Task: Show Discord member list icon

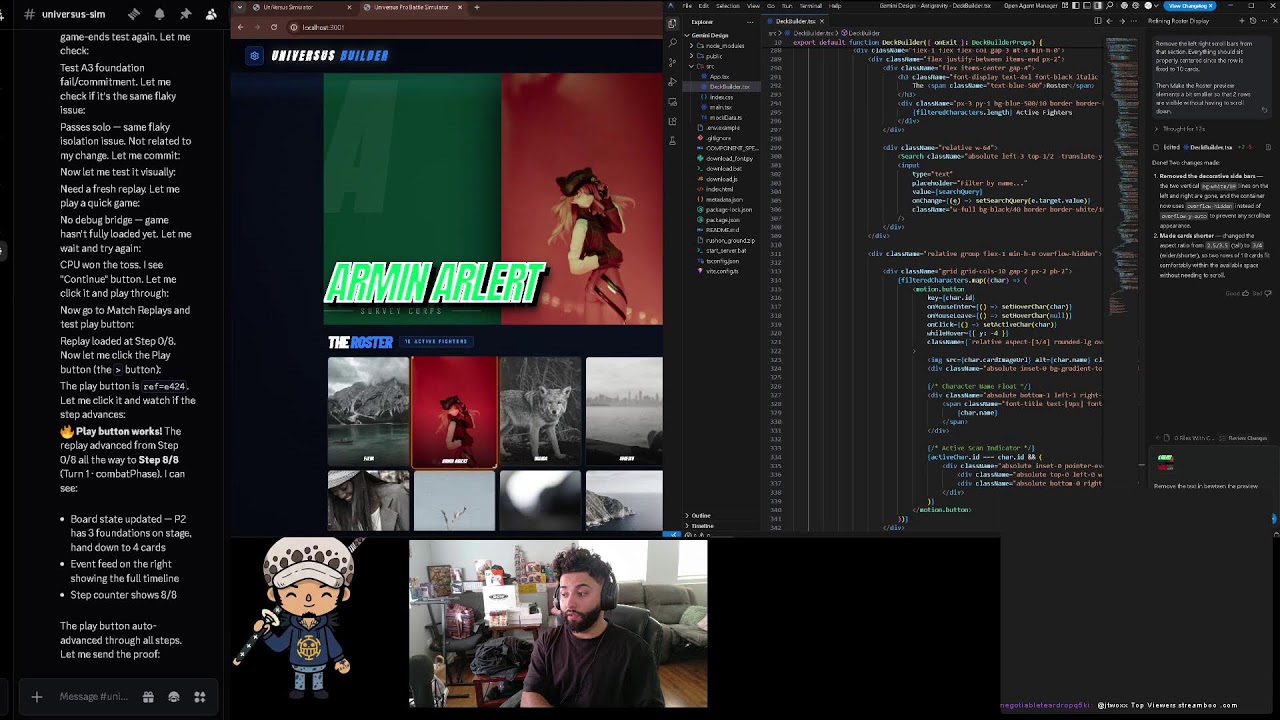Action: tap(211, 14)
